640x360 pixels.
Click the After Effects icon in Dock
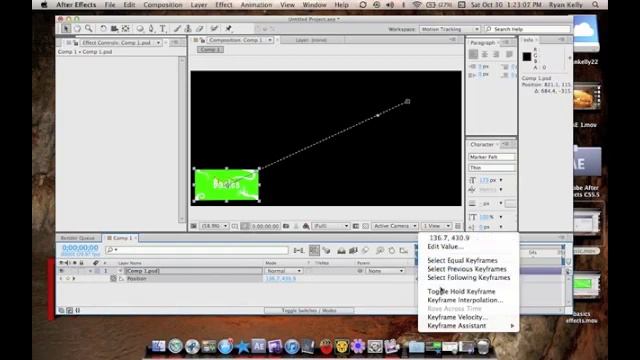pyautogui.click(x=258, y=347)
